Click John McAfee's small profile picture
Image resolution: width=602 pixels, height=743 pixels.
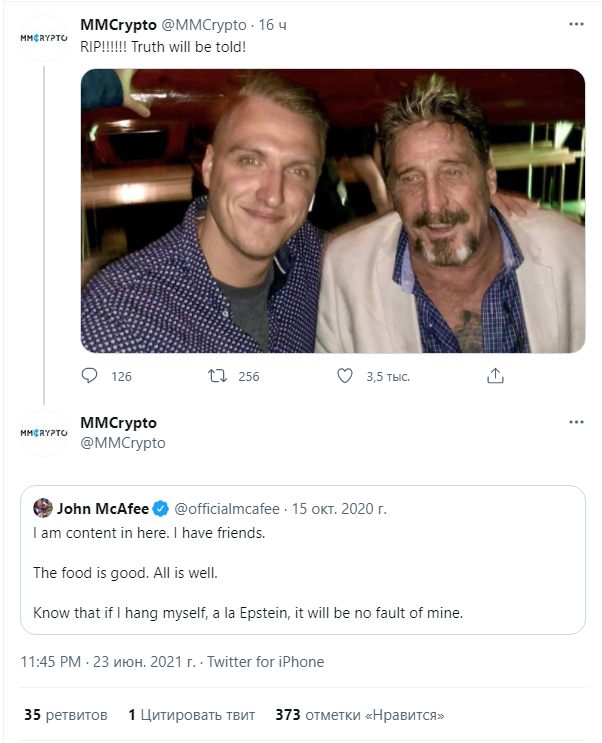43,508
